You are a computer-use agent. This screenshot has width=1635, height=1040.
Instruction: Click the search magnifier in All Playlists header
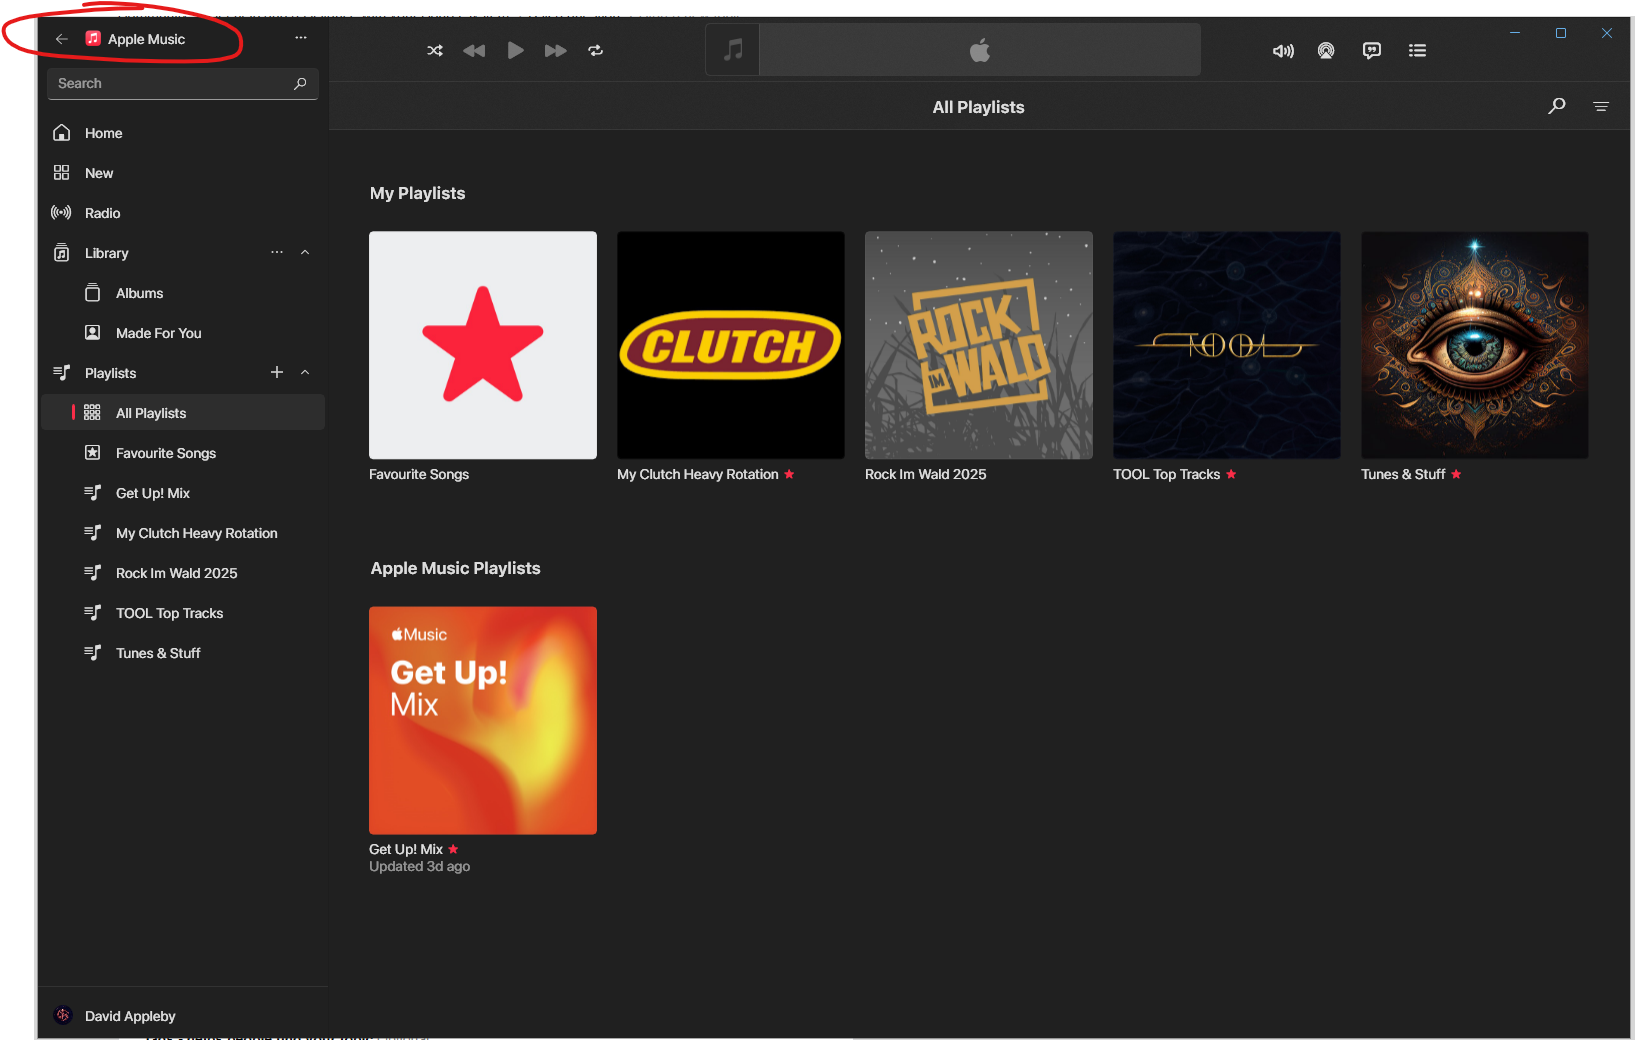1557,106
